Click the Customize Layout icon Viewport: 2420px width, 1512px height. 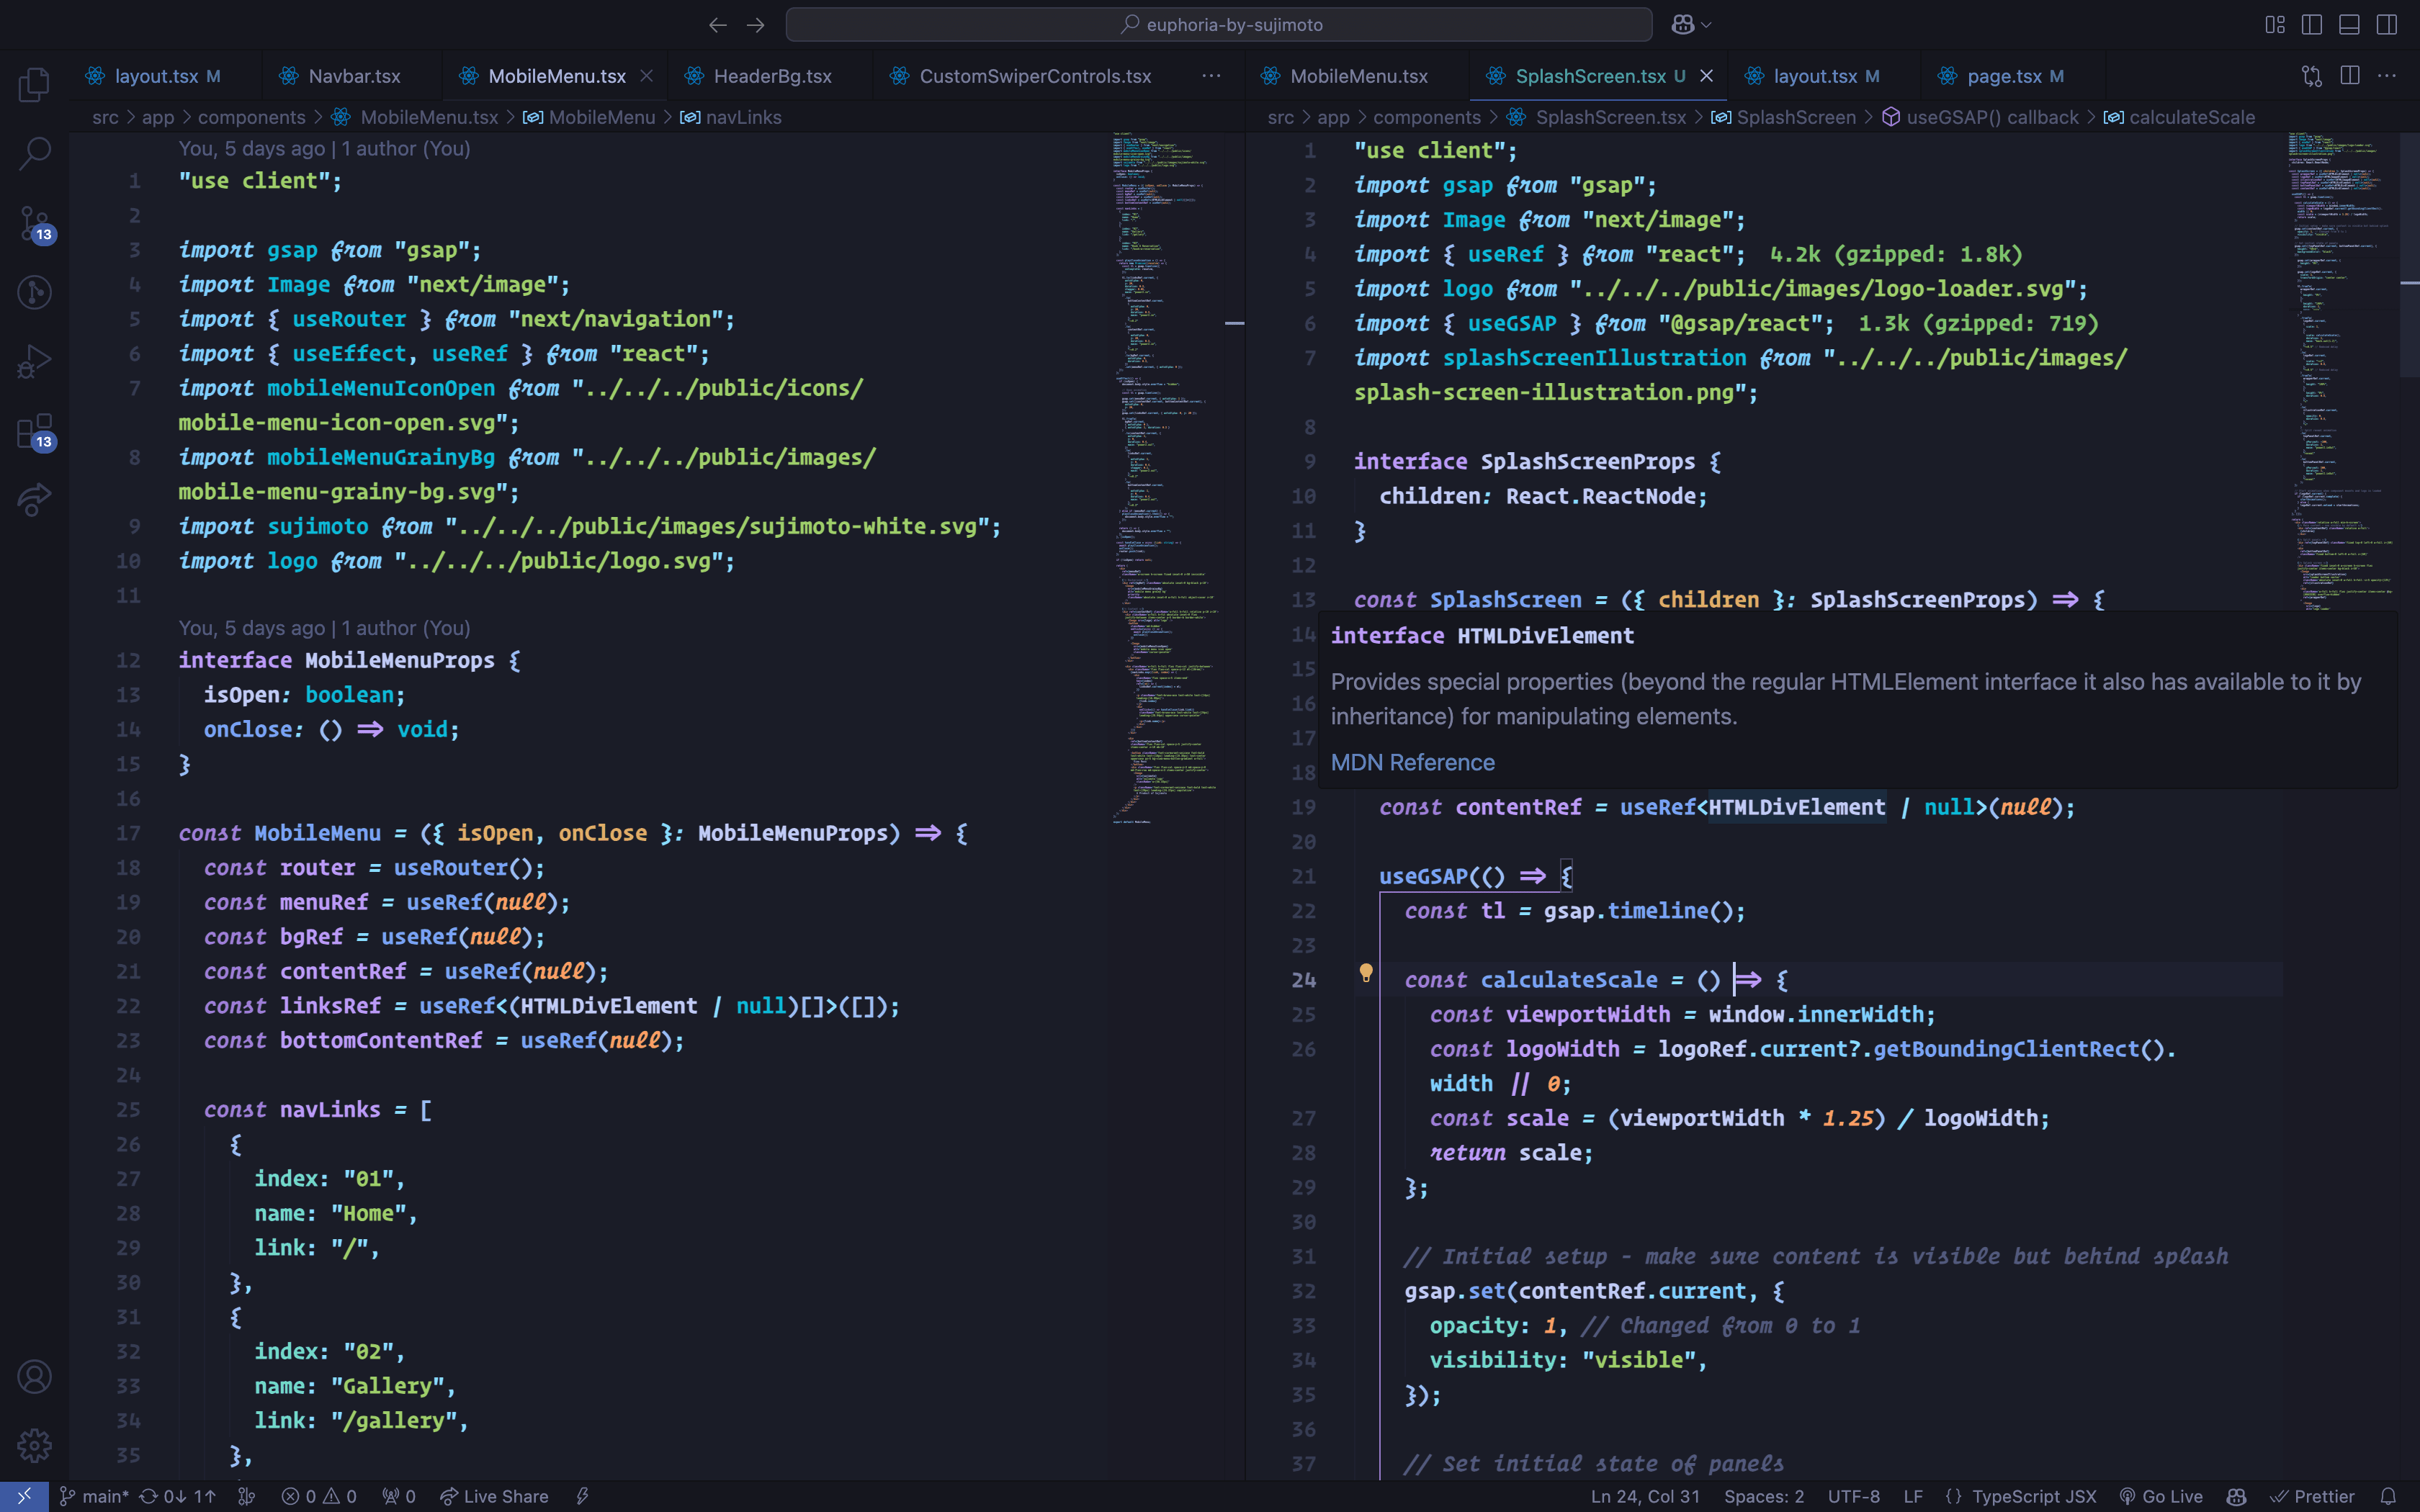click(x=2275, y=25)
